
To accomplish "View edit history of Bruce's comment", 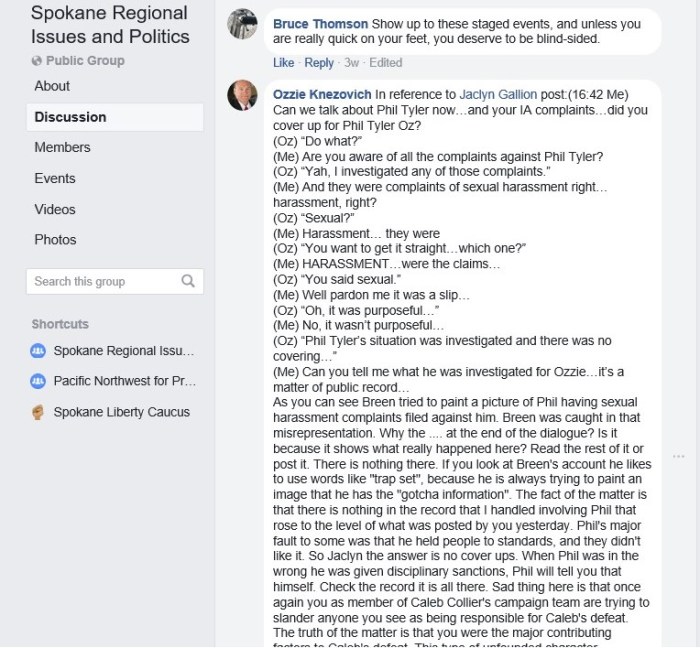I will click(x=384, y=63).
